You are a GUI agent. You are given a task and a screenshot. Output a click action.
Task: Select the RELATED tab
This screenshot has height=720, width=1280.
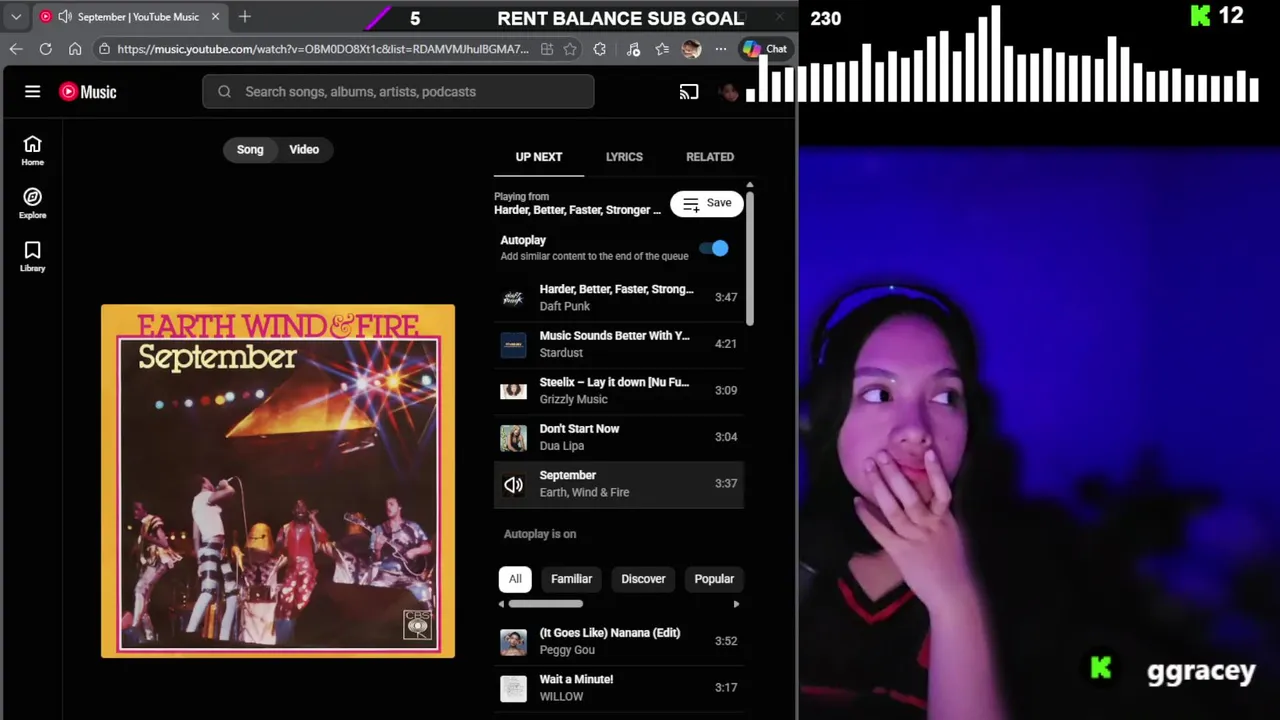710,157
